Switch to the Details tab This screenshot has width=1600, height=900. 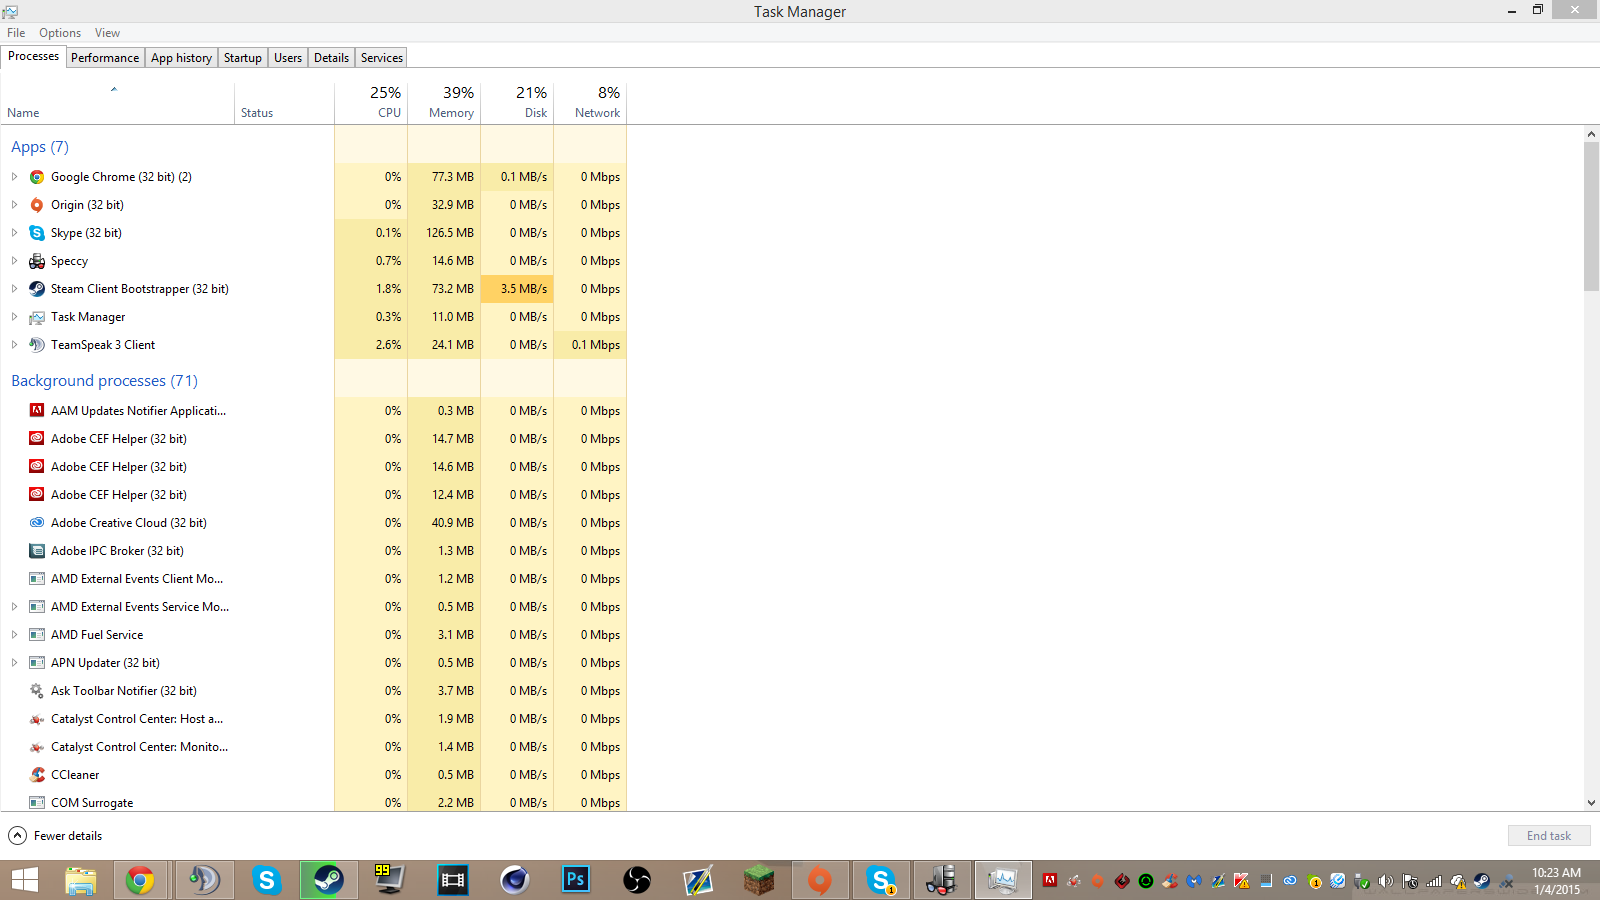click(x=332, y=58)
